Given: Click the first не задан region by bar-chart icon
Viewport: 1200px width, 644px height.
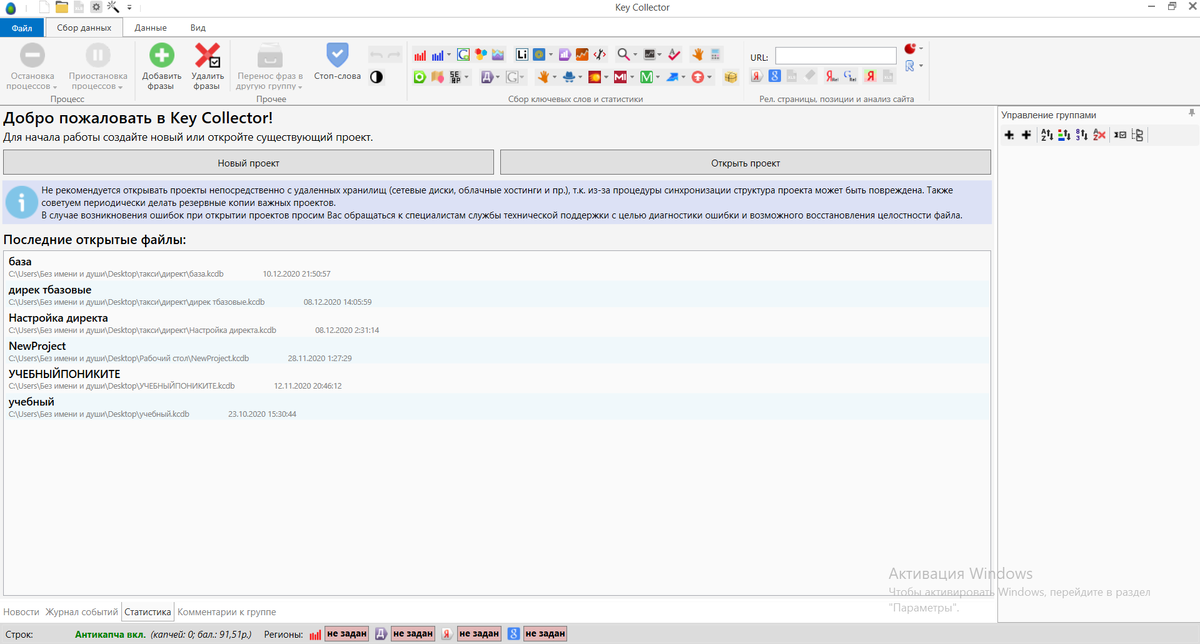Looking at the screenshot, I should (346, 634).
